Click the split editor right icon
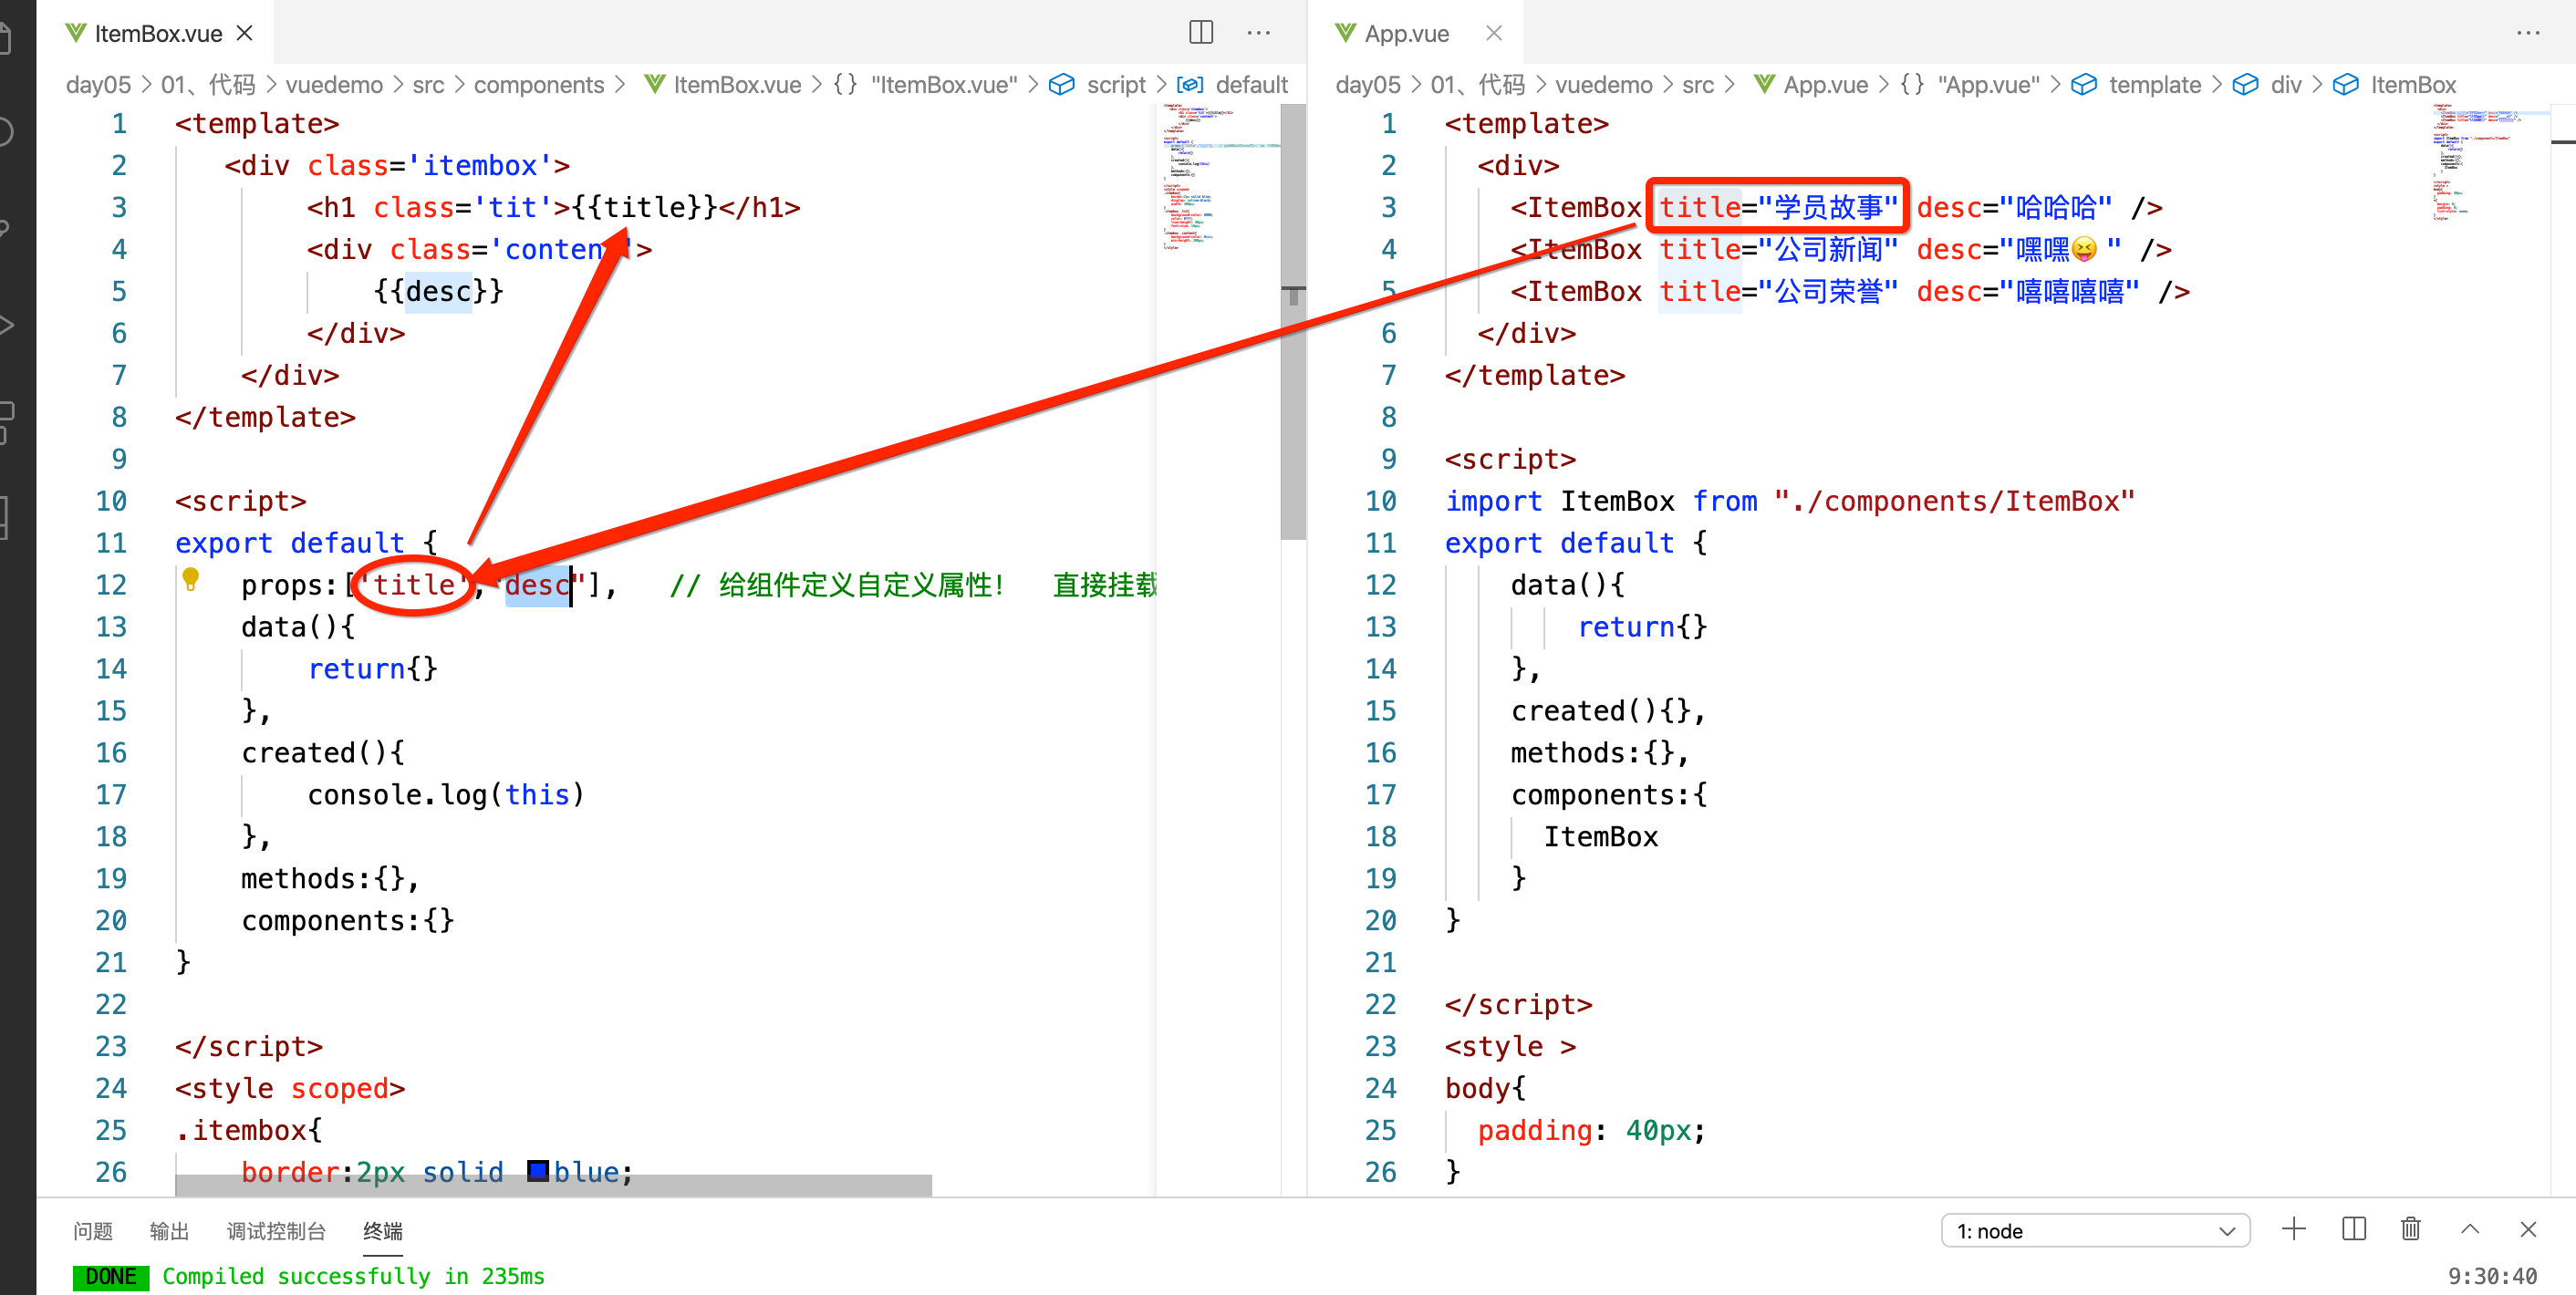Viewport: 2576px width, 1295px height. 1200,33
